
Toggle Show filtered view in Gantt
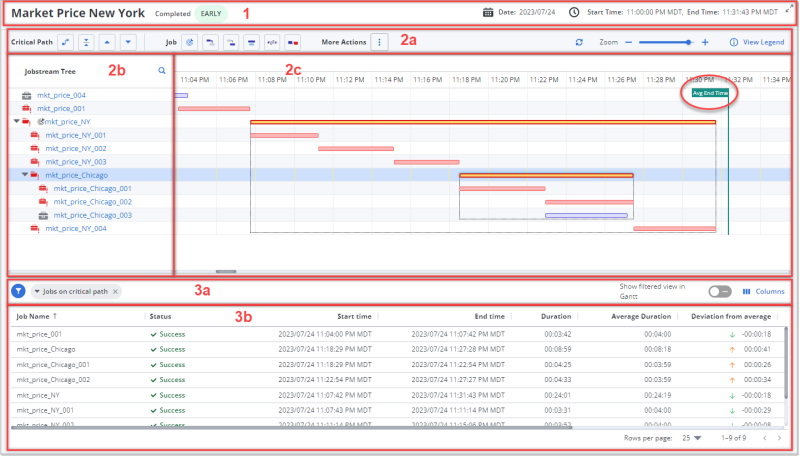[718, 291]
